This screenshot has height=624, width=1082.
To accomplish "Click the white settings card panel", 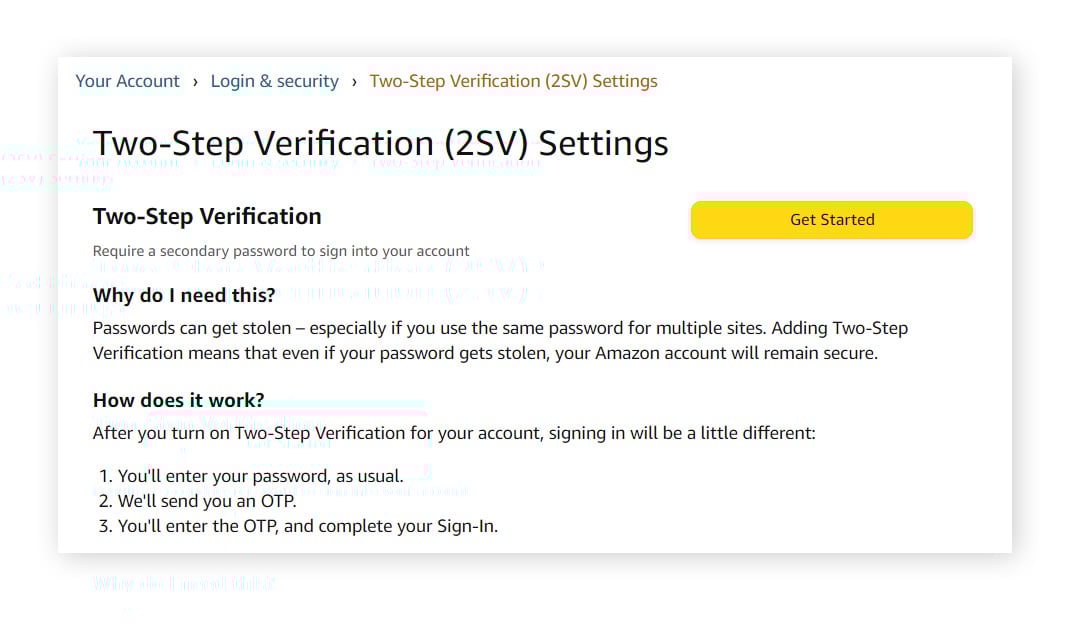I will [535, 300].
